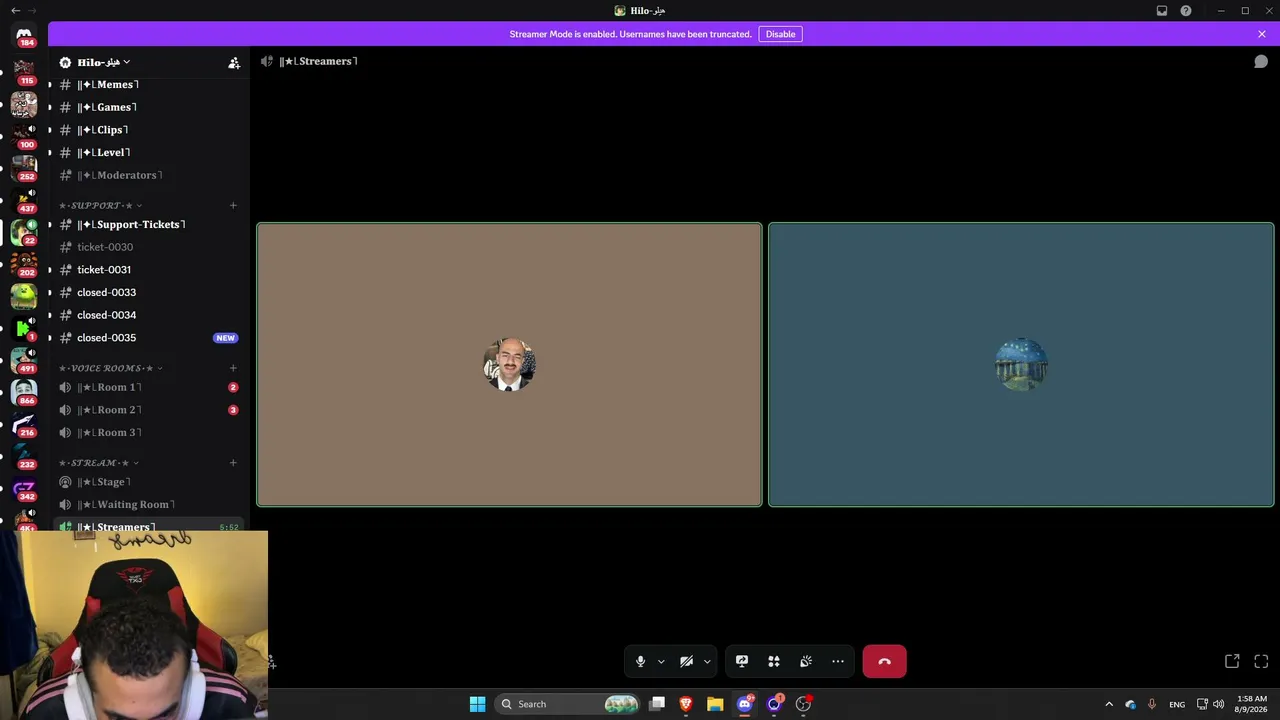Start an activity from the call controls
1280x720 pixels.
click(774, 661)
